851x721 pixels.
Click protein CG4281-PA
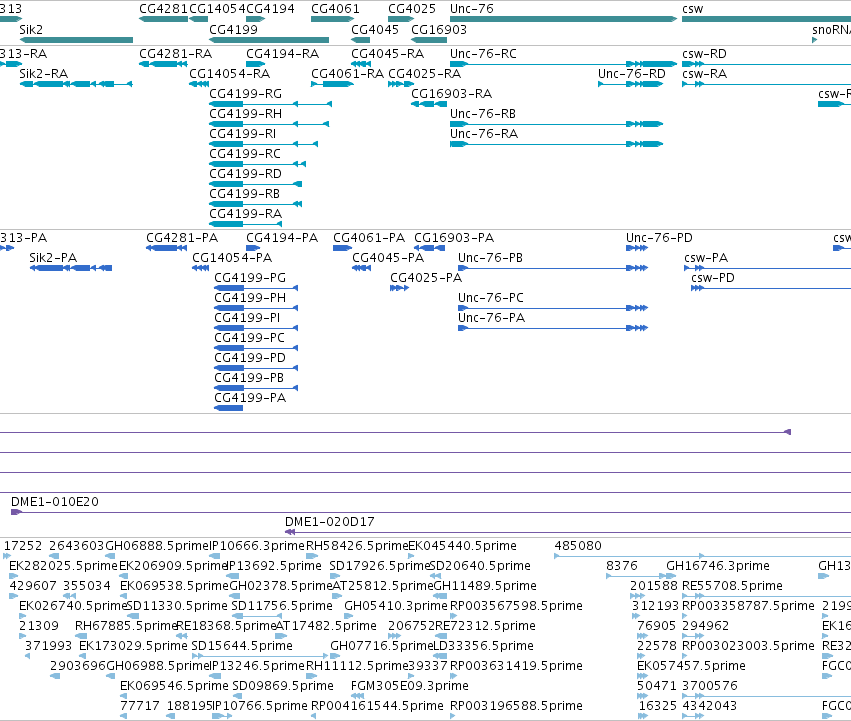click(x=167, y=248)
